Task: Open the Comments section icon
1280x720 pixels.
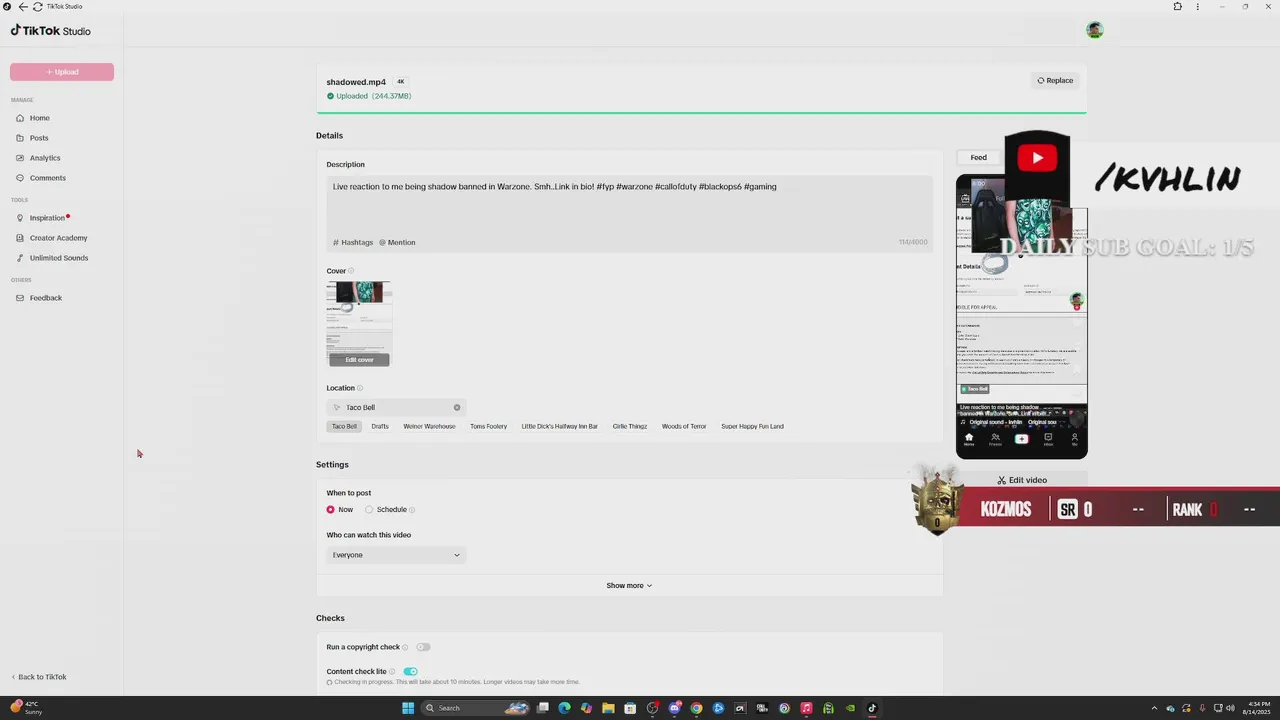Action: (20, 178)
